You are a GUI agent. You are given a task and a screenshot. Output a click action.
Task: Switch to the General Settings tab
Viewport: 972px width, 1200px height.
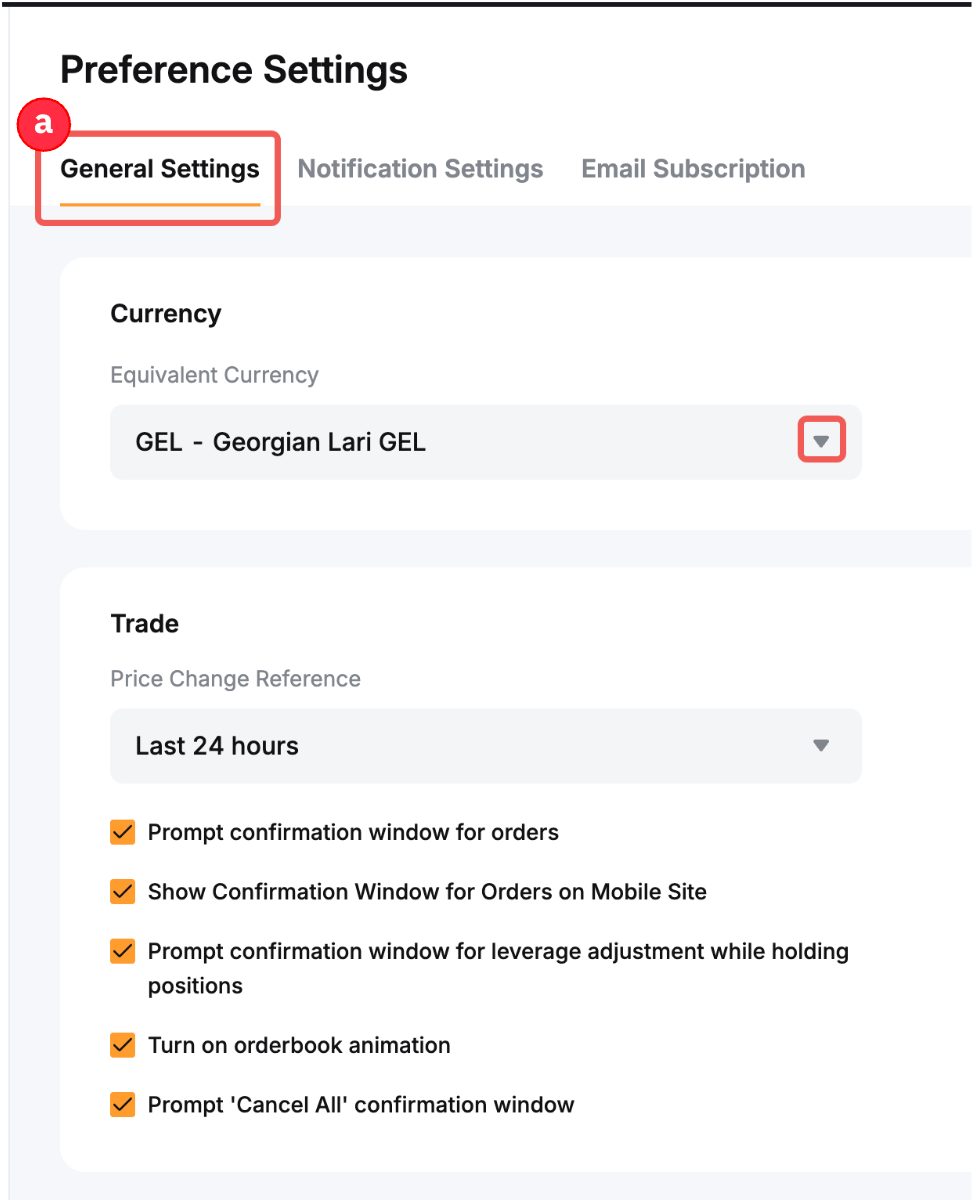click(160, 169)
